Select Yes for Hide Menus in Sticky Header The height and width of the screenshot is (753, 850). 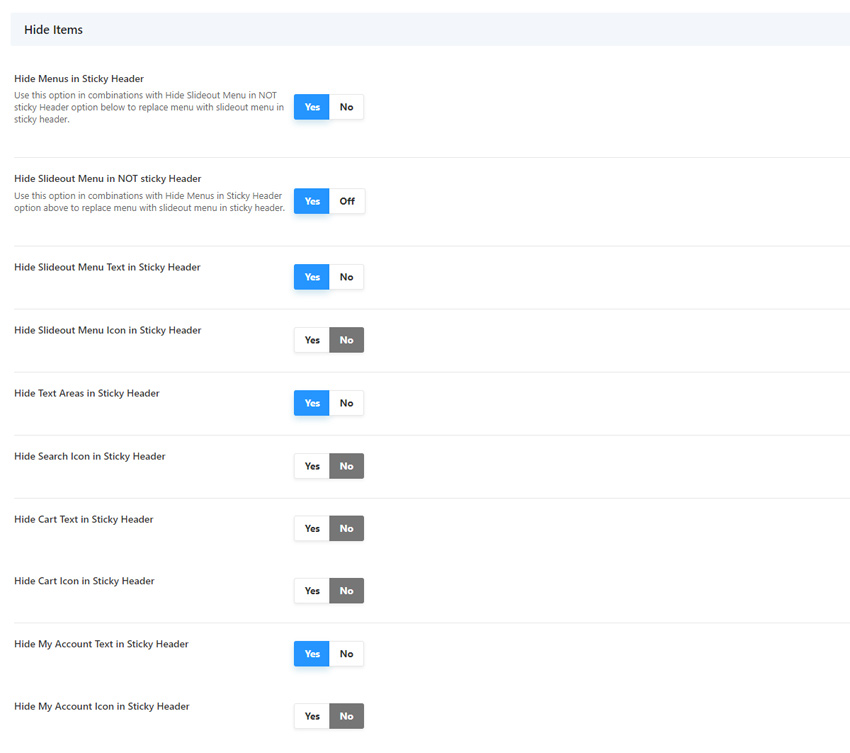pyautogui.click(x=312, y=107)
